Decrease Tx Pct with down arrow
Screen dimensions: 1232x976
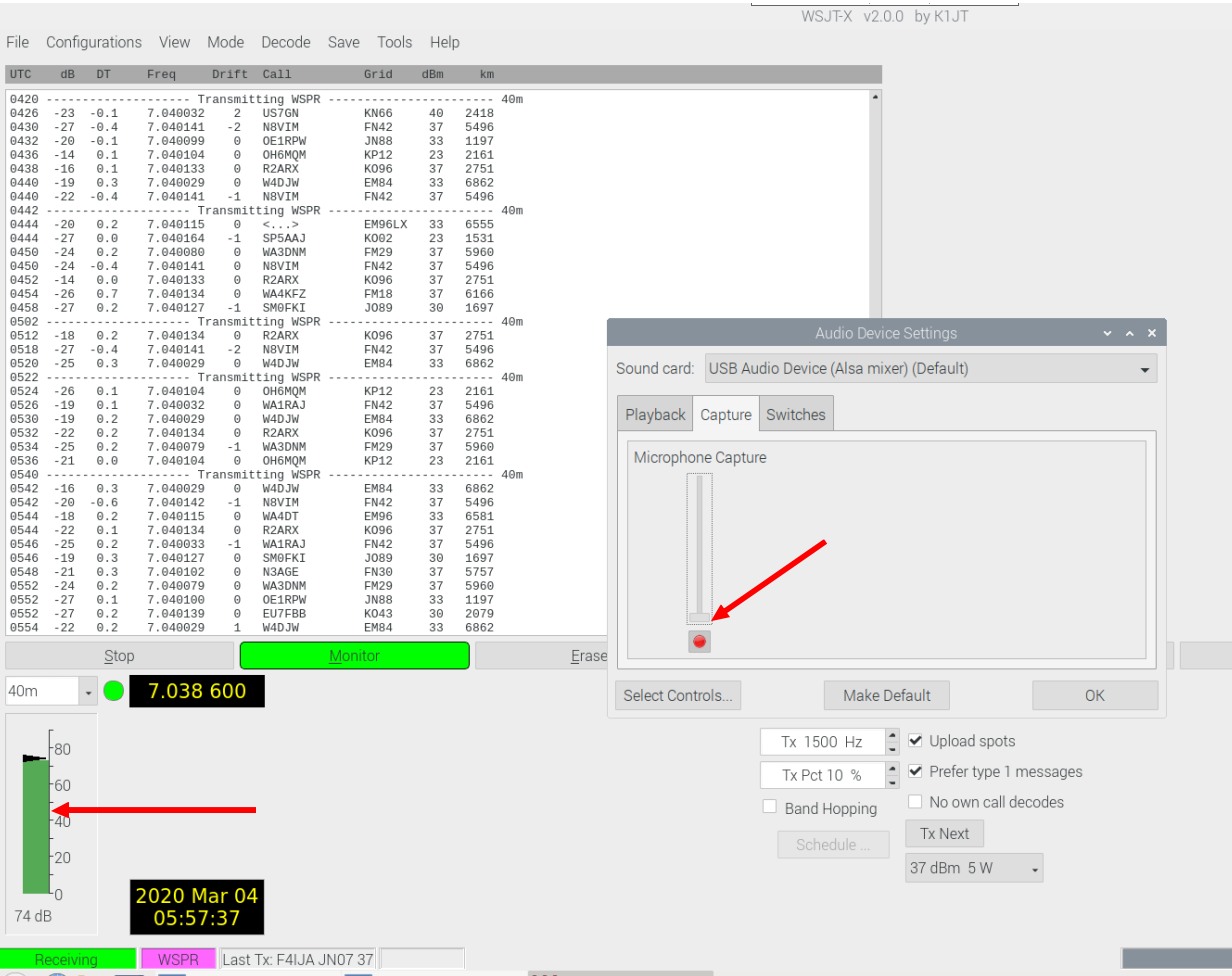pos(892,781)
